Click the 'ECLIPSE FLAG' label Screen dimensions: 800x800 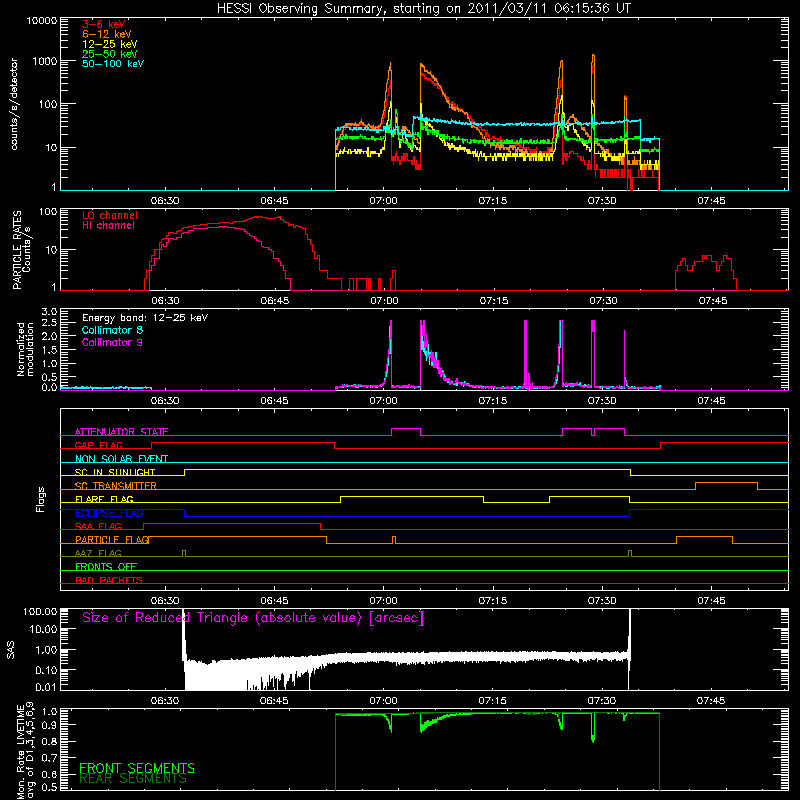(x=109, y=513)
